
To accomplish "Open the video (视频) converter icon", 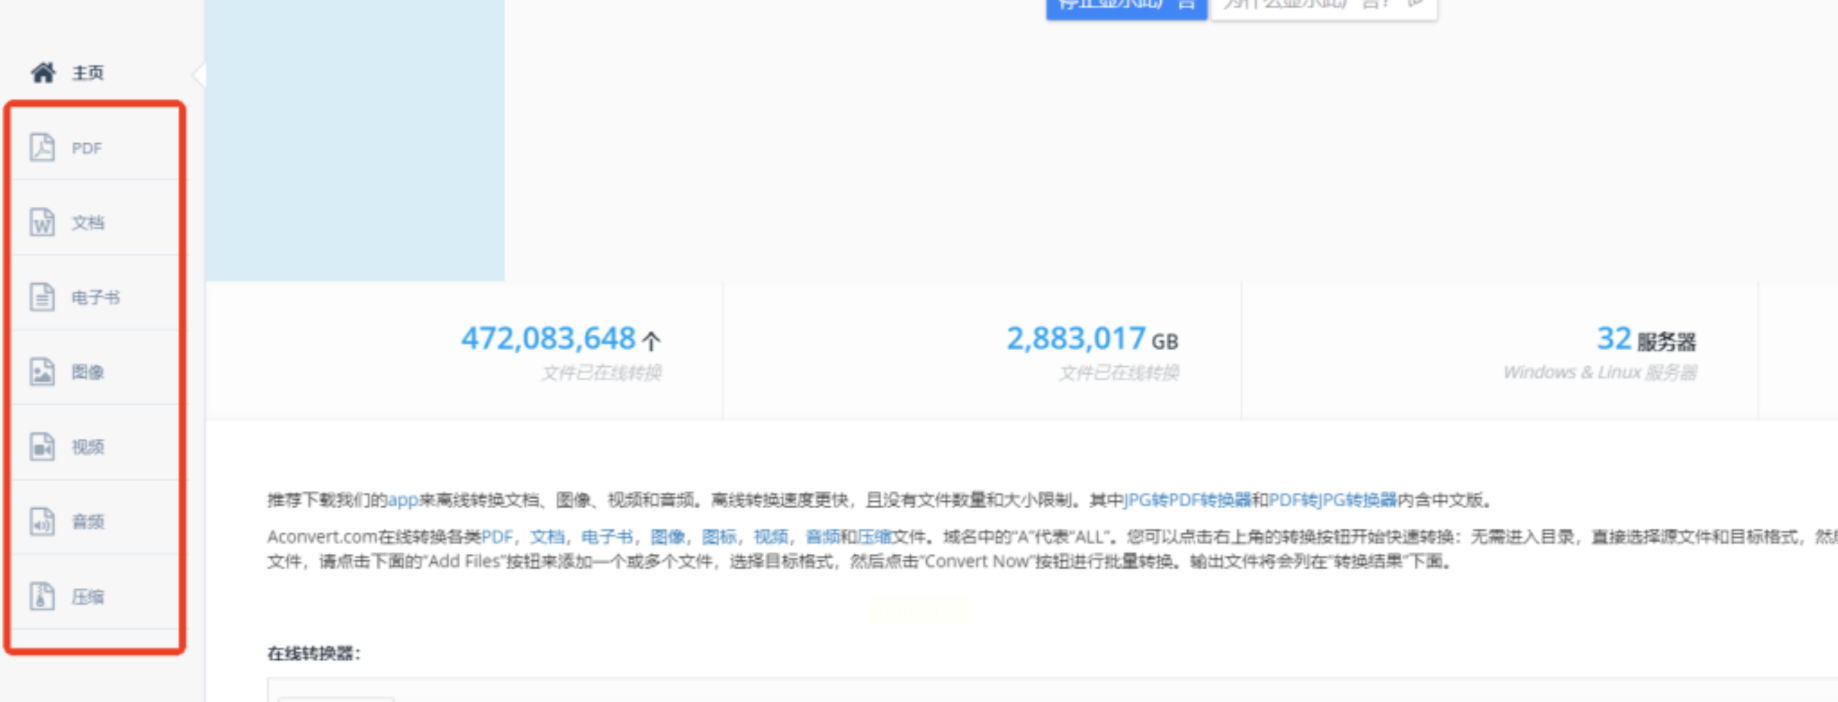I will [x=42, y=446].
